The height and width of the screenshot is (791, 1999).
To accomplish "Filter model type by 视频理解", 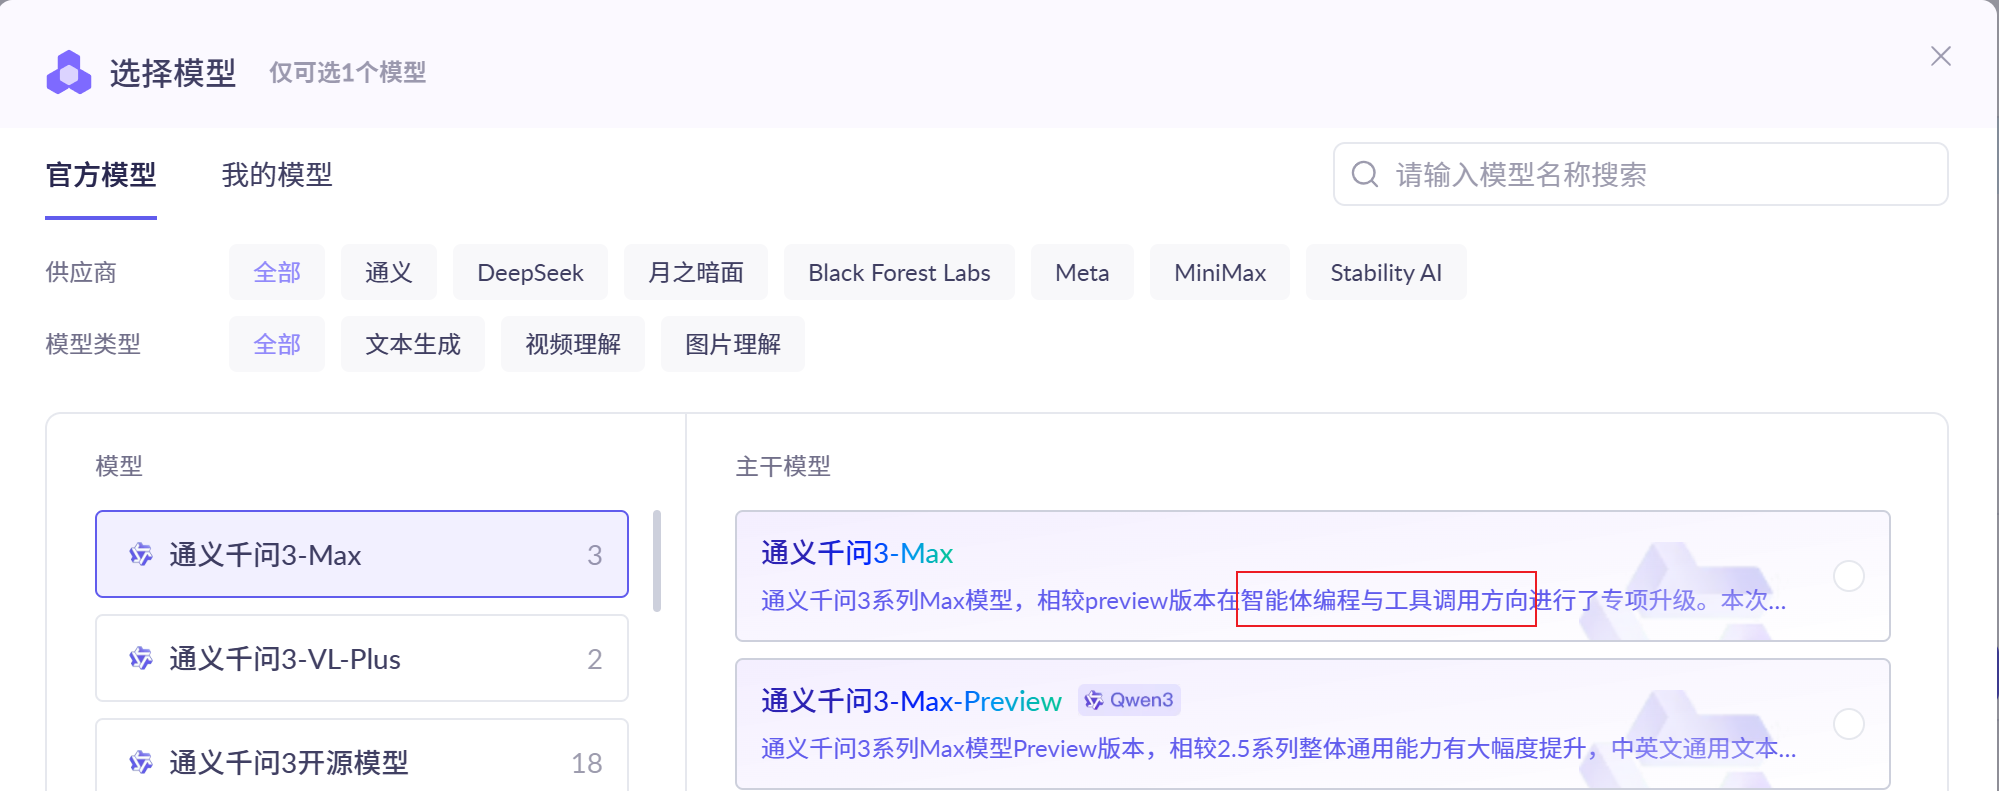I will (573, 344).
